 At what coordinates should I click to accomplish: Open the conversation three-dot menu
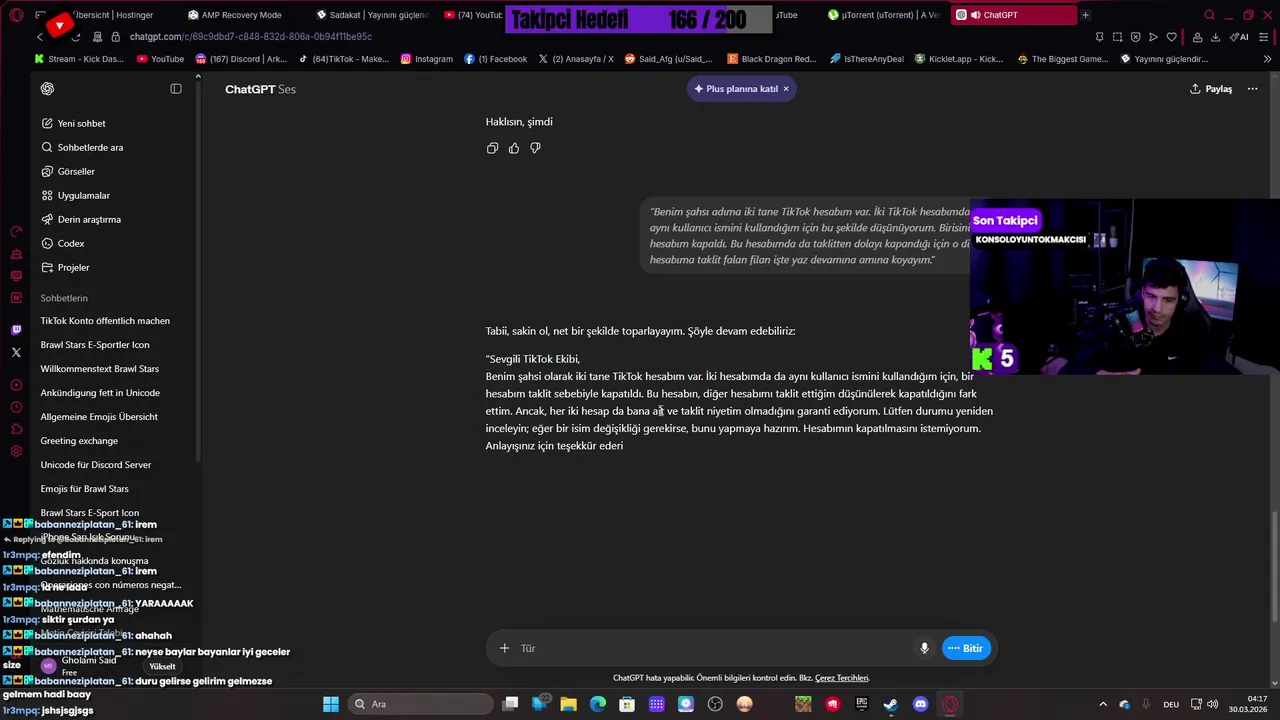tap(1254, 89)
